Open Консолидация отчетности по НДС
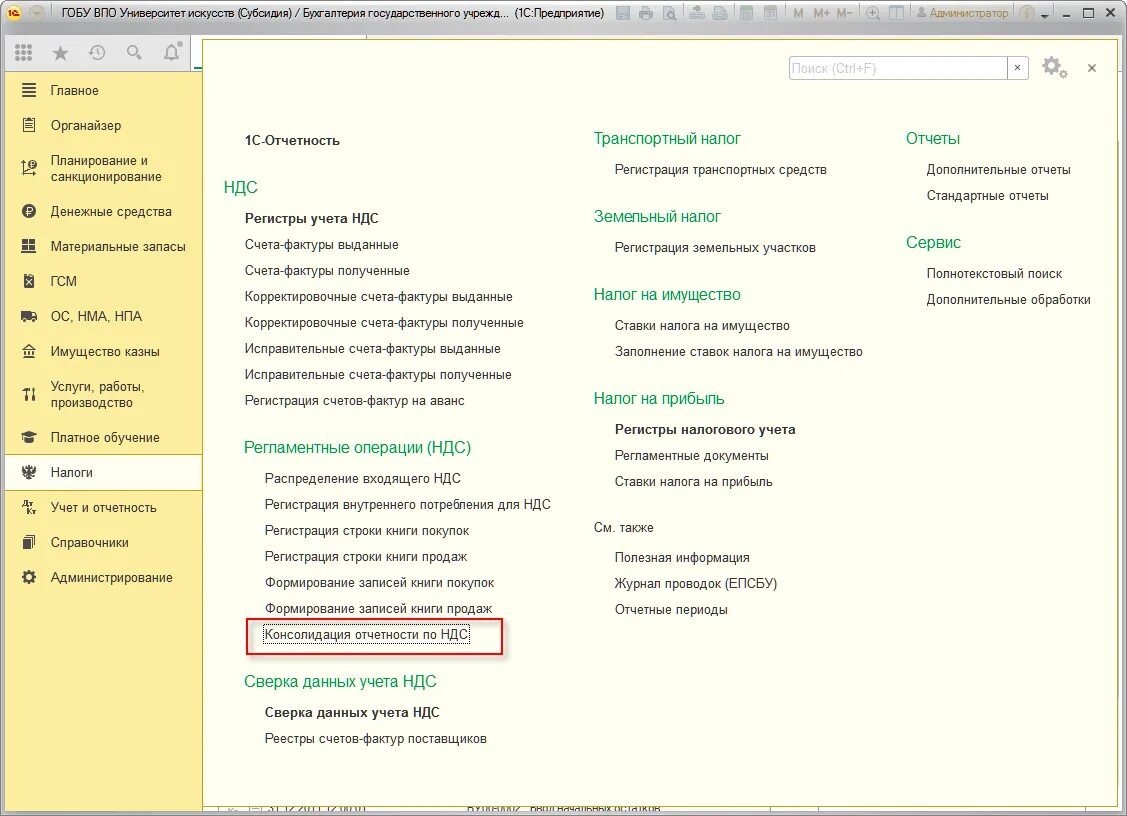The height and width of the screenshot is (816, 1127). (367, 634)
